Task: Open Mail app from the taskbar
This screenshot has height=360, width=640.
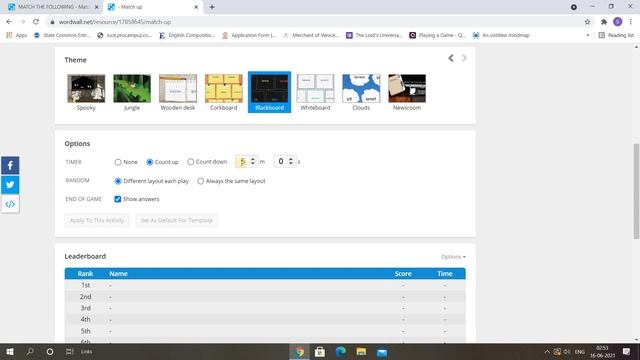Action: pos(382,351)
